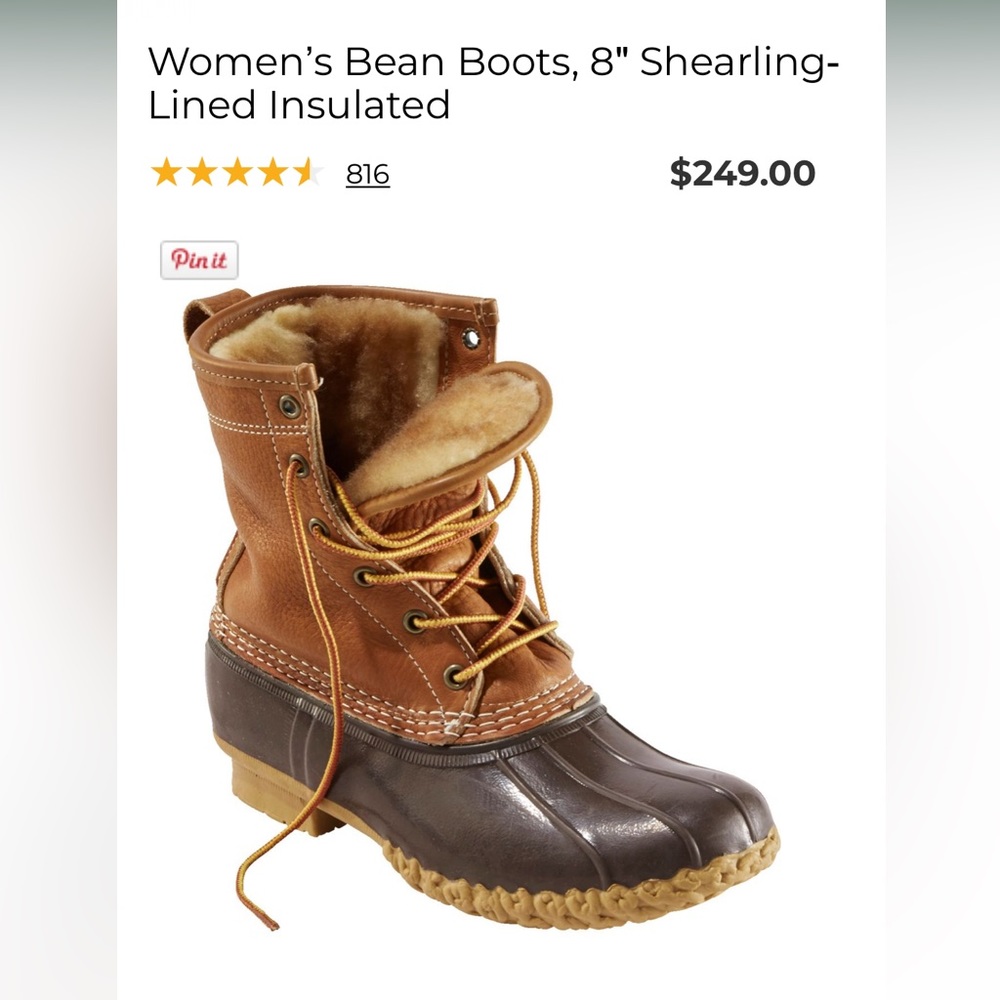Click the product title Women's Bean Boots
Image resolution: width=1000 pixels, height=1000 pixels.
tap(400, 65)
